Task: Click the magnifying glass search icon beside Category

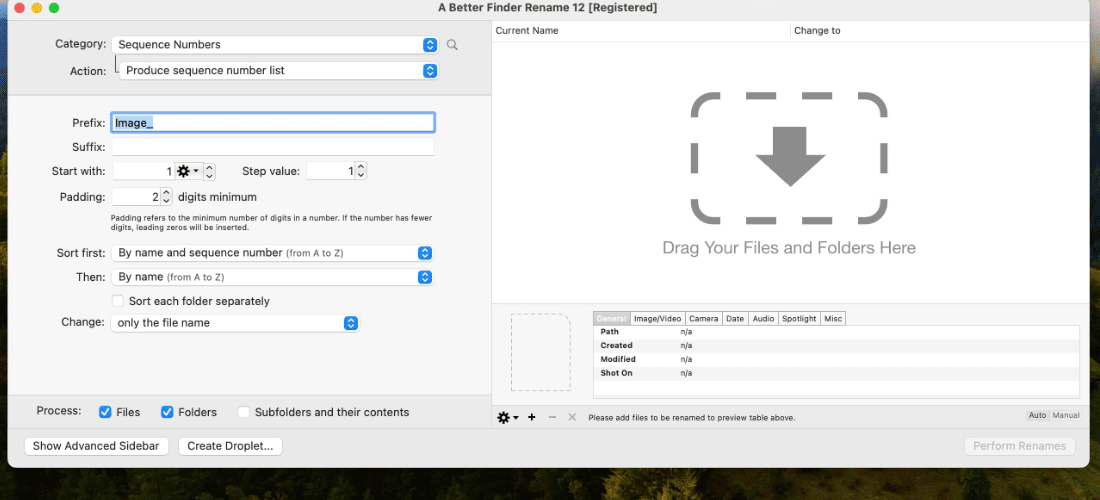Action: [x=452, y=45]
